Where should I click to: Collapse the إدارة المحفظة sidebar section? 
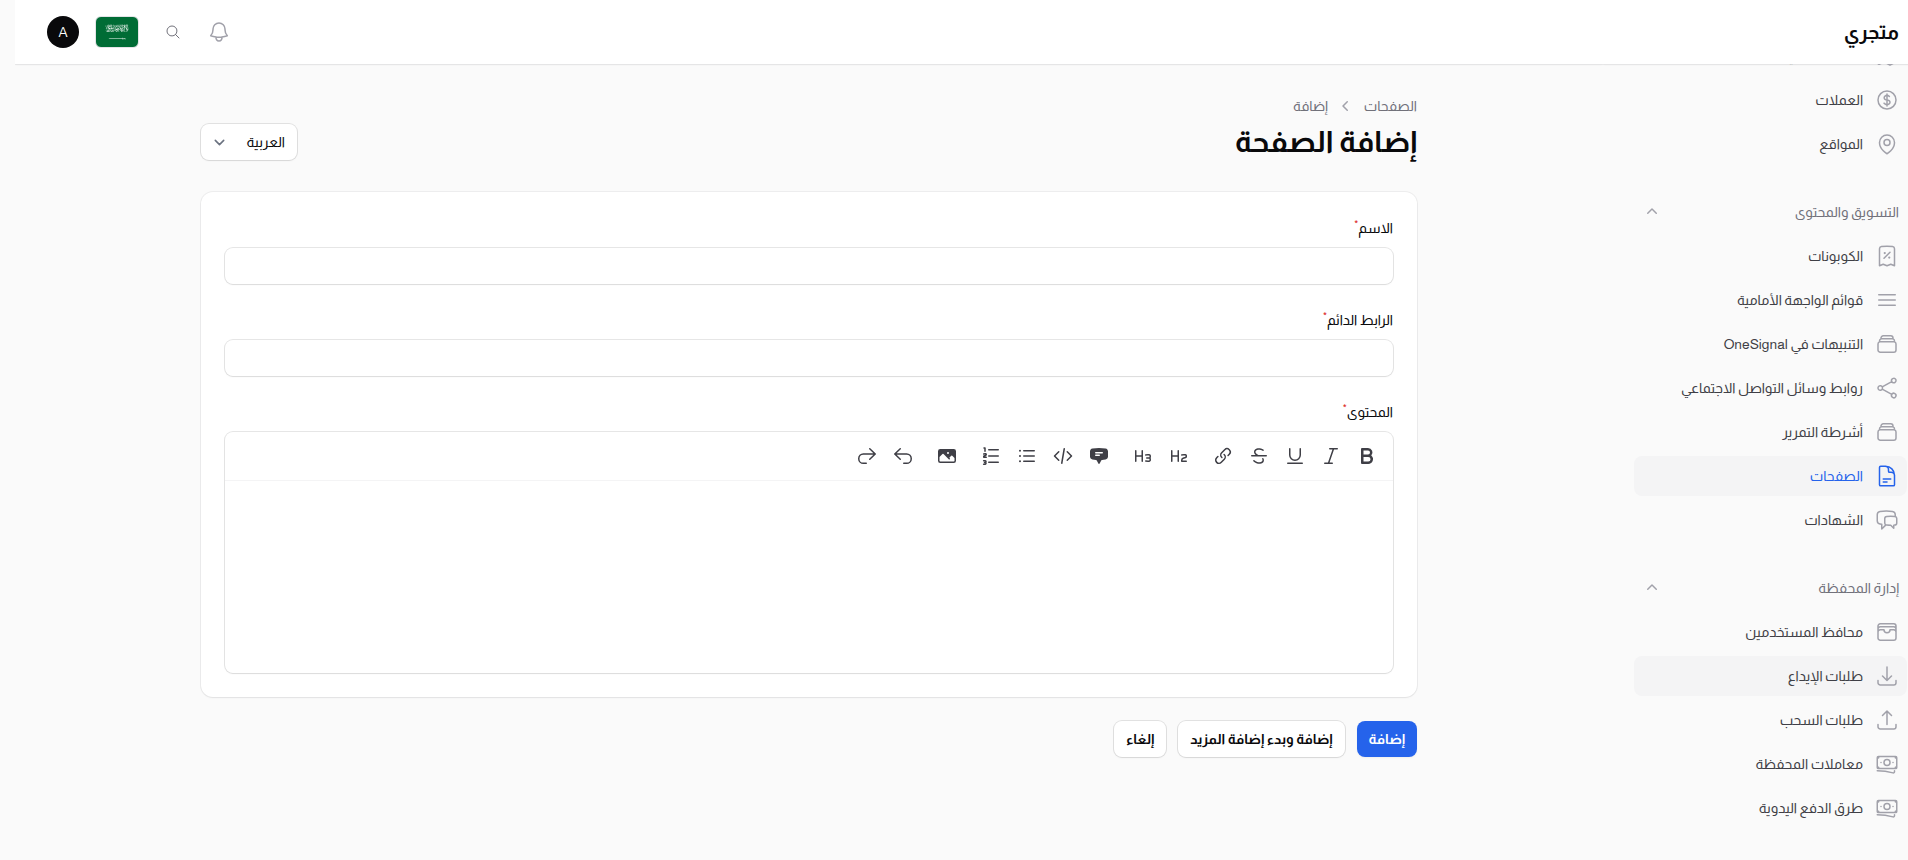pyautogui.click(x=1652, y=588)
